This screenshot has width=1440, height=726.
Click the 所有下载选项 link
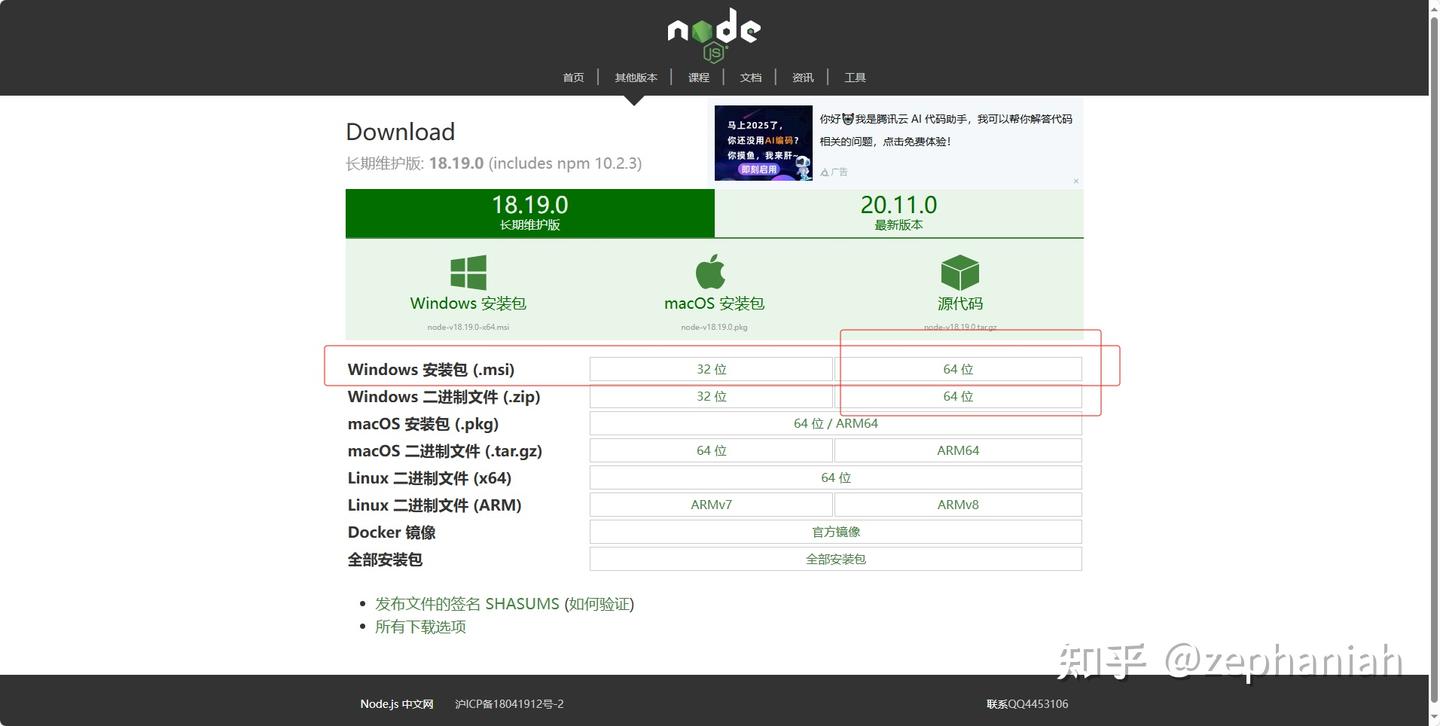(419, 626)
